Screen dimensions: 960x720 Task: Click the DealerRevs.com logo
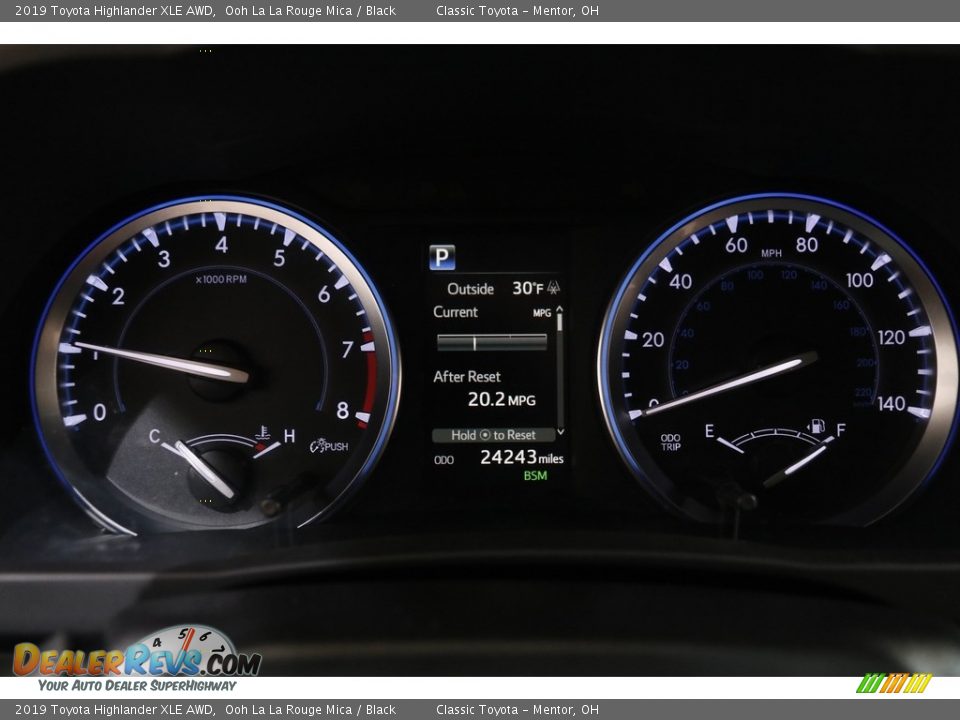[137, 659]
